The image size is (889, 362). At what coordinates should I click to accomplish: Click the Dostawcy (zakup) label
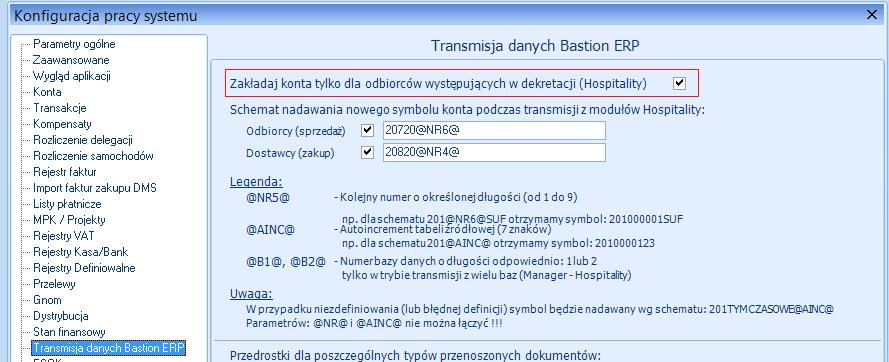(290, 153)
